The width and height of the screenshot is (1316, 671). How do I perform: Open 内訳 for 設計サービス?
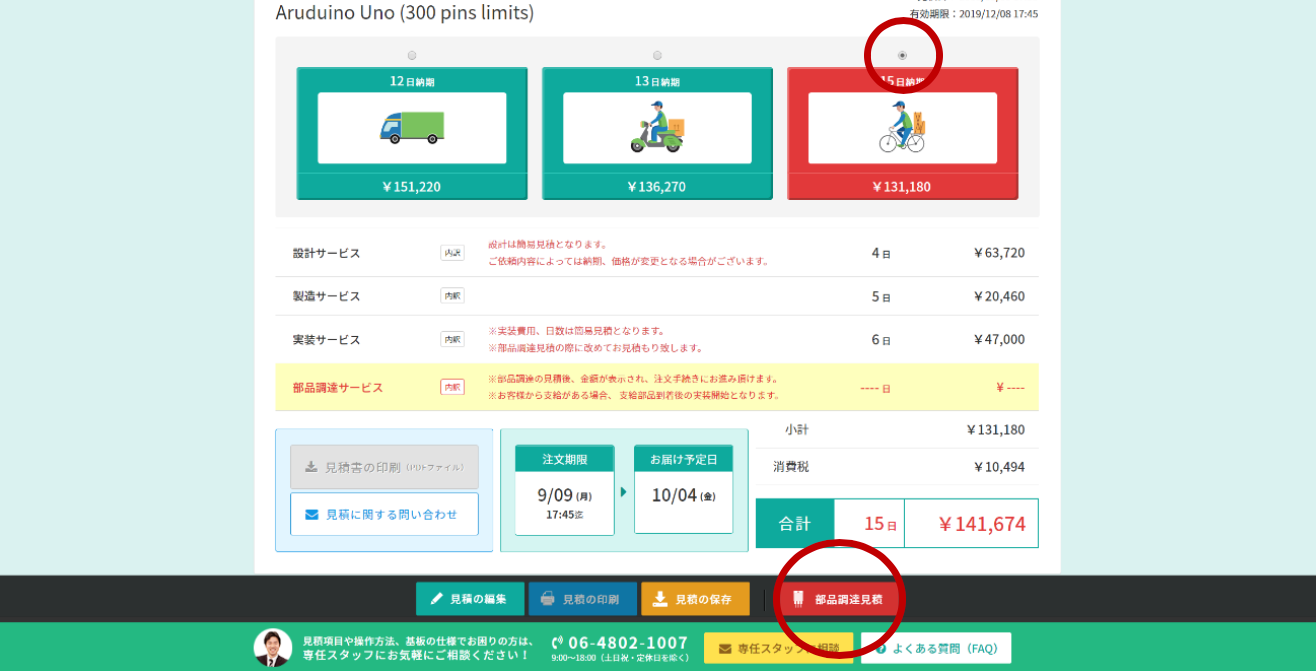pyautogui.click(x=452, y=253)
